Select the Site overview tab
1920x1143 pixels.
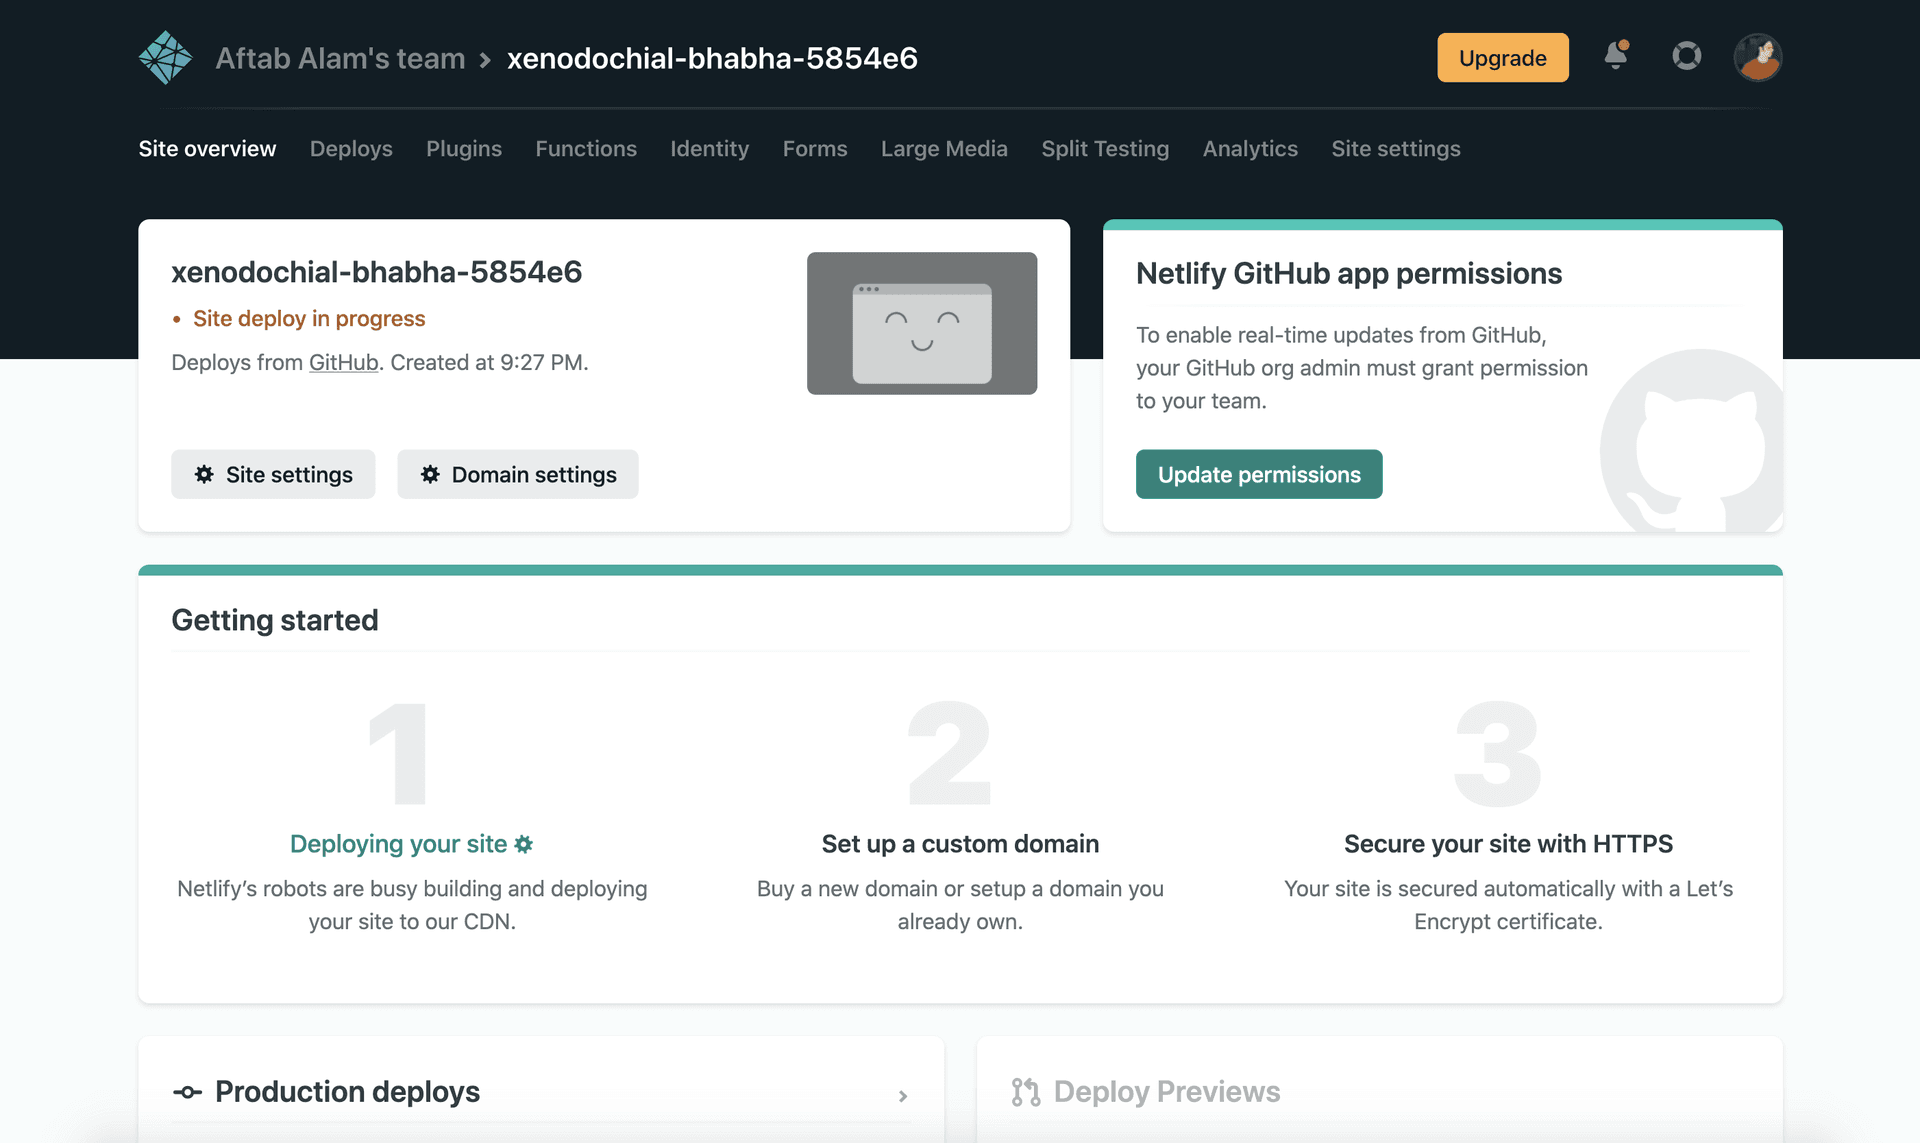click(207, 148)
